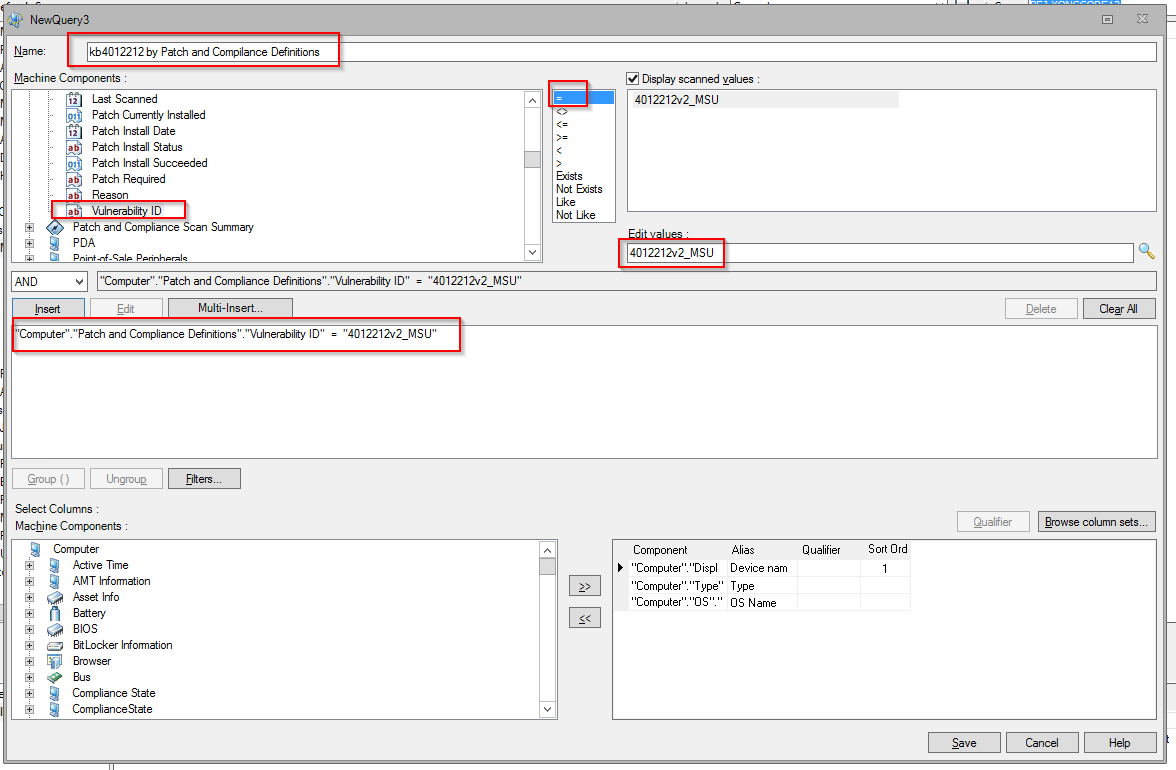Viewport: 1176px width, 770px height.
Task: Open the AND/OR logic dropdown
Action: (x=48, y=282)
